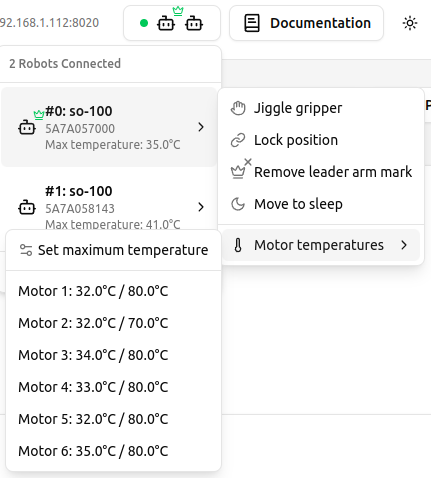Screen dimensions: 431x478
Task: Click the book icon in Documentation button
Action: click(x=252, y=23)
